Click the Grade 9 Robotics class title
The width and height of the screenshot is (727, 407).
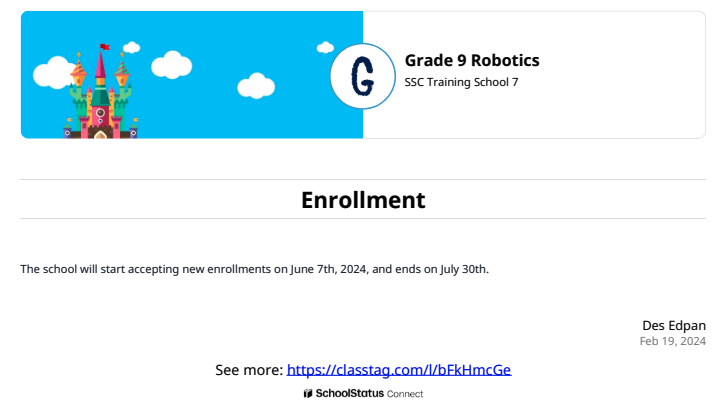click(472, 60)
